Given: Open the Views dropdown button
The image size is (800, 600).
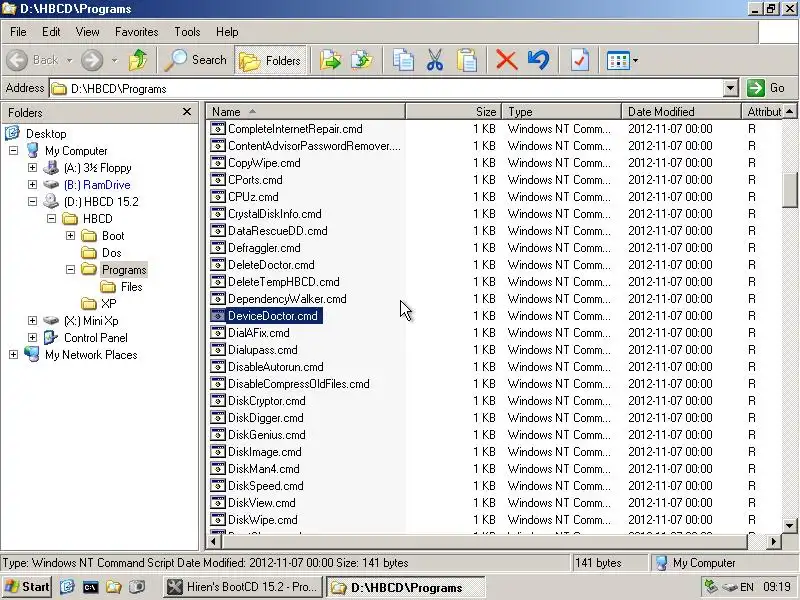Looking at the screenshot, I should (622, 60).
